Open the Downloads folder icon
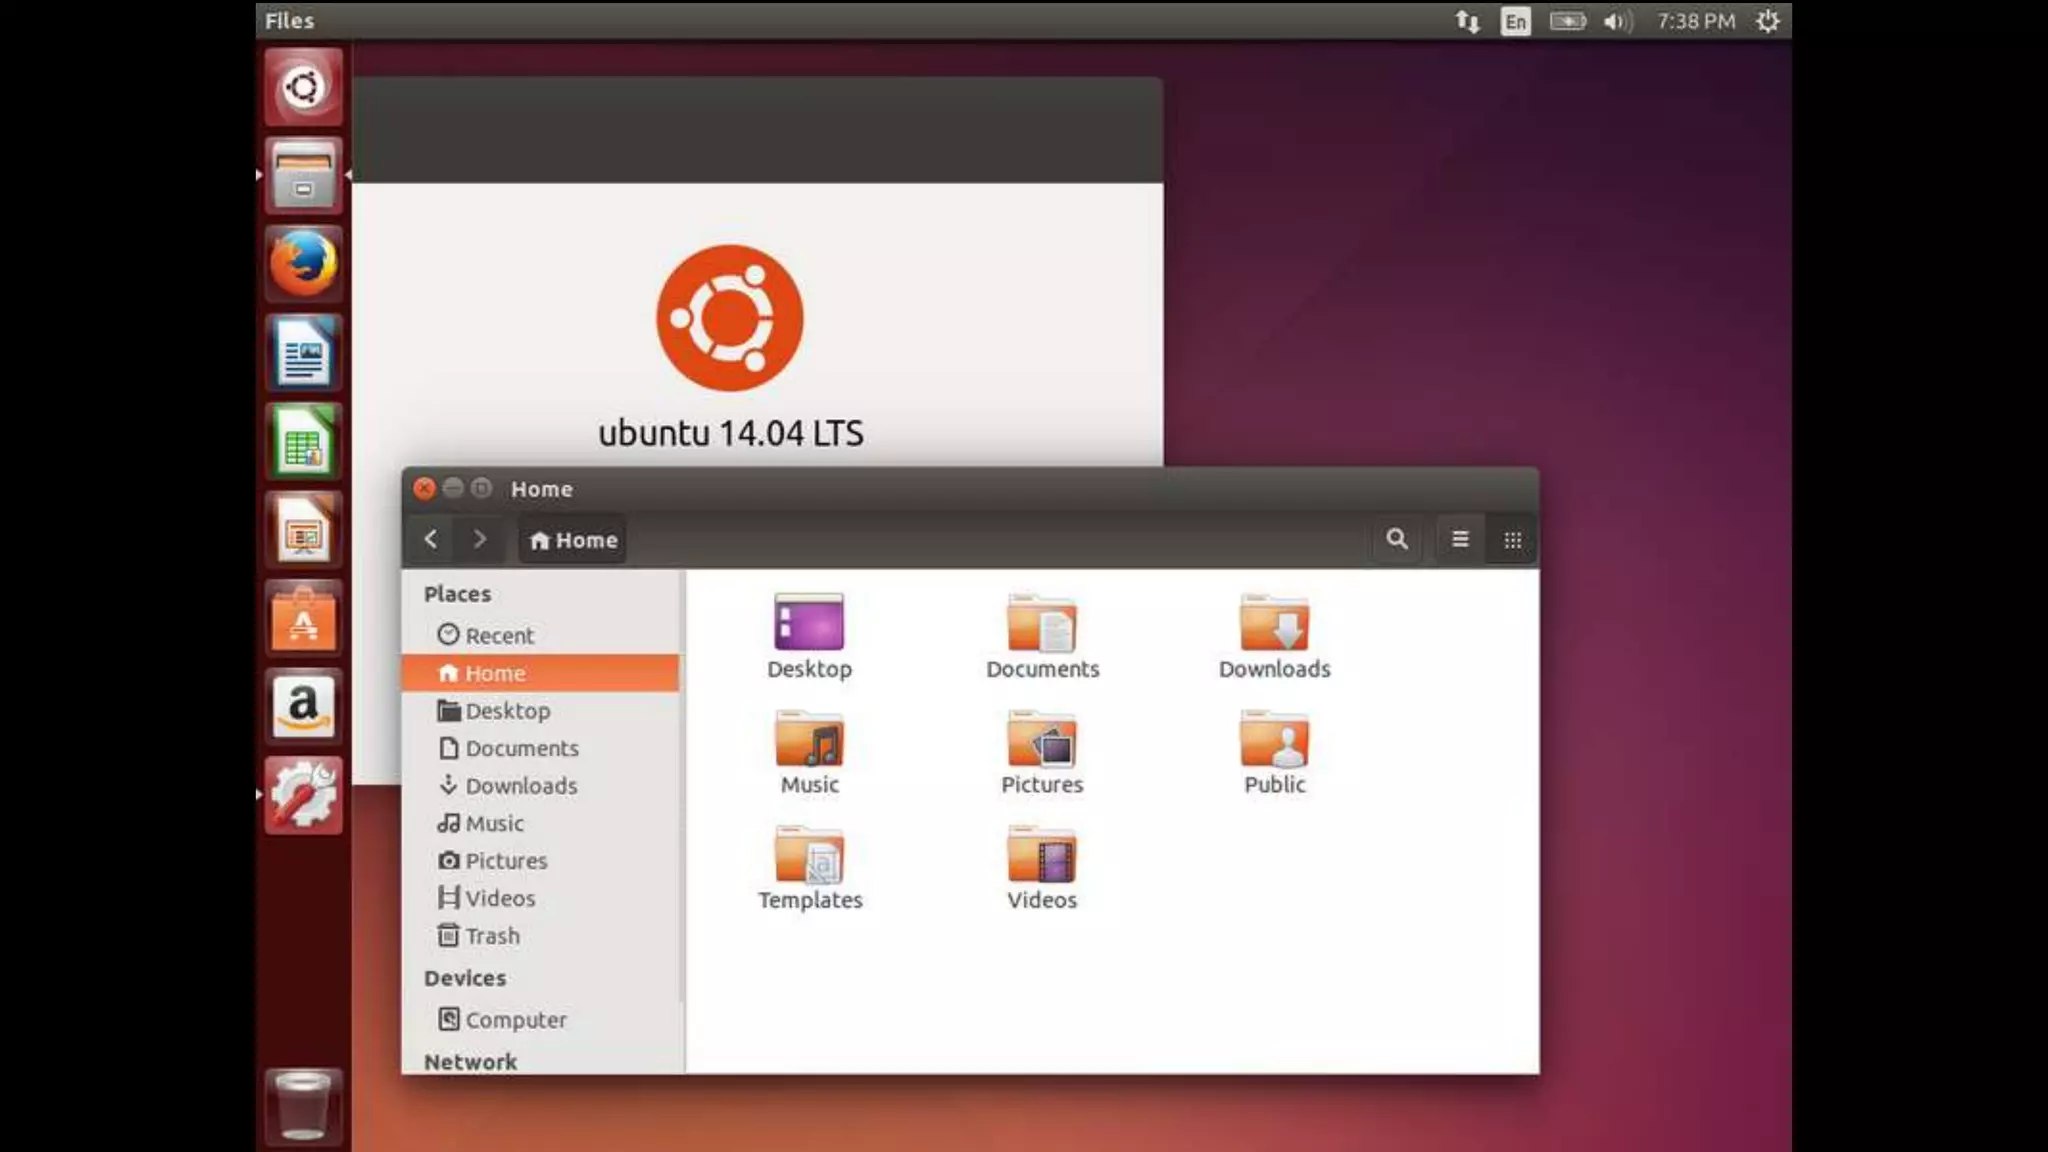The image size is (2048, 1152). coord(1274,624)
